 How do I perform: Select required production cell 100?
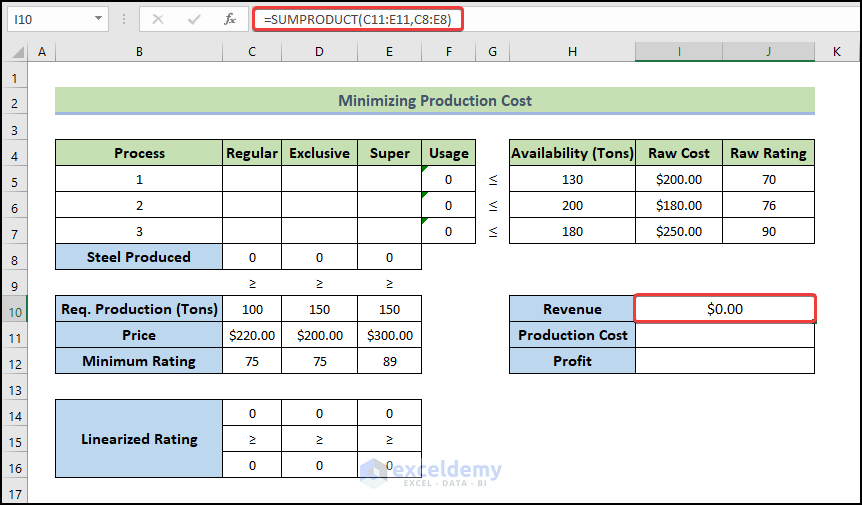252,309
